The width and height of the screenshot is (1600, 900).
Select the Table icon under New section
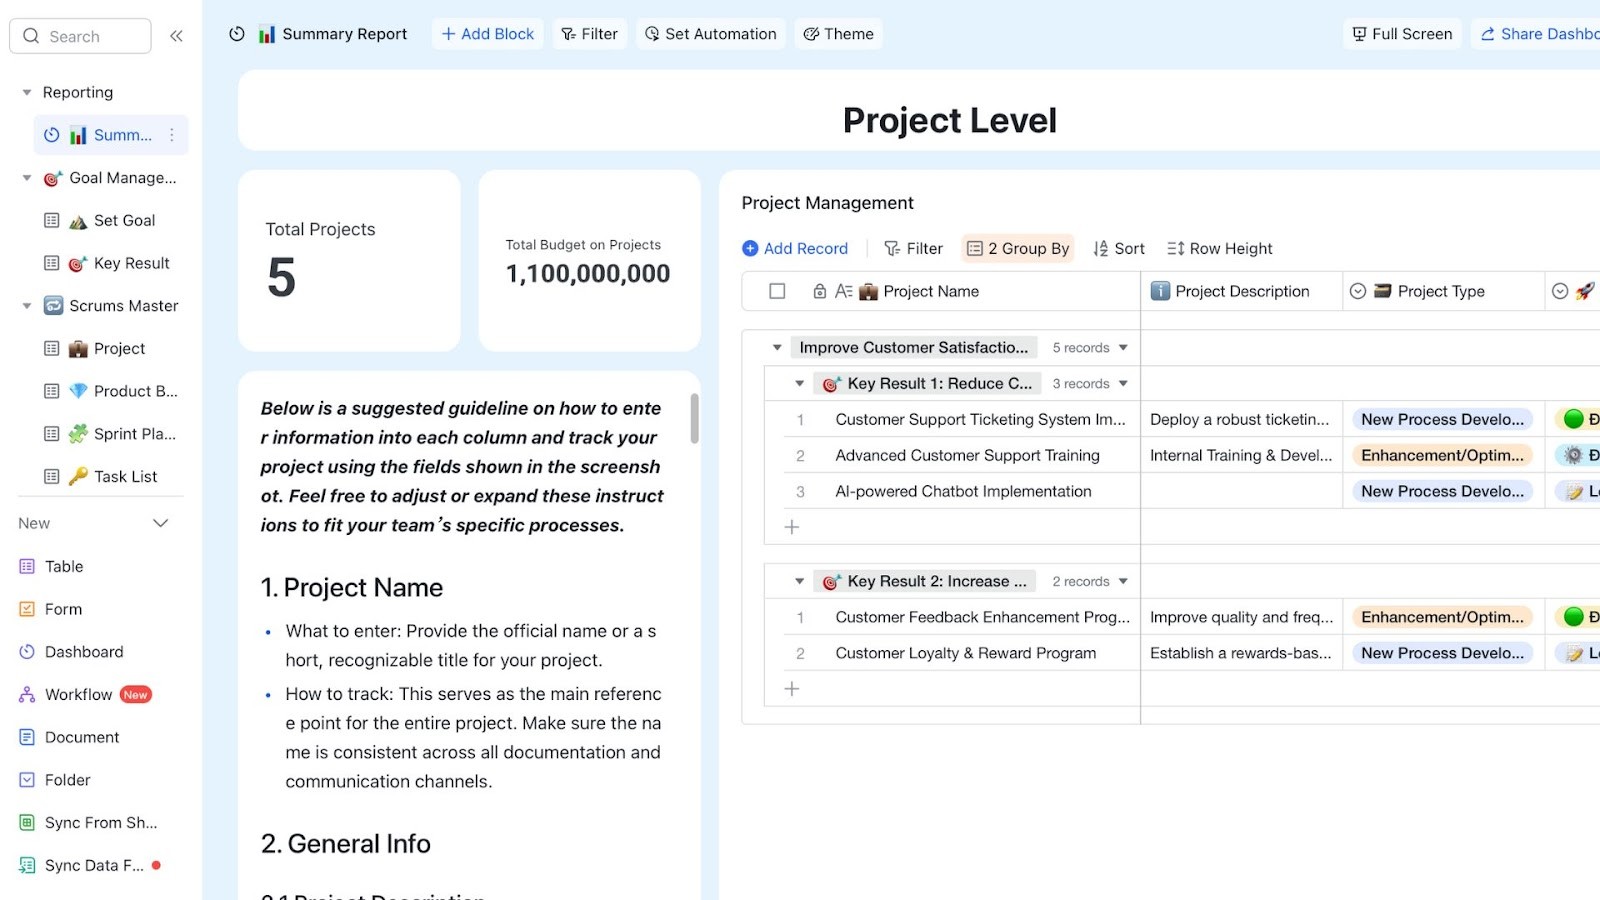pyautogui.click(x=26, y=566)
